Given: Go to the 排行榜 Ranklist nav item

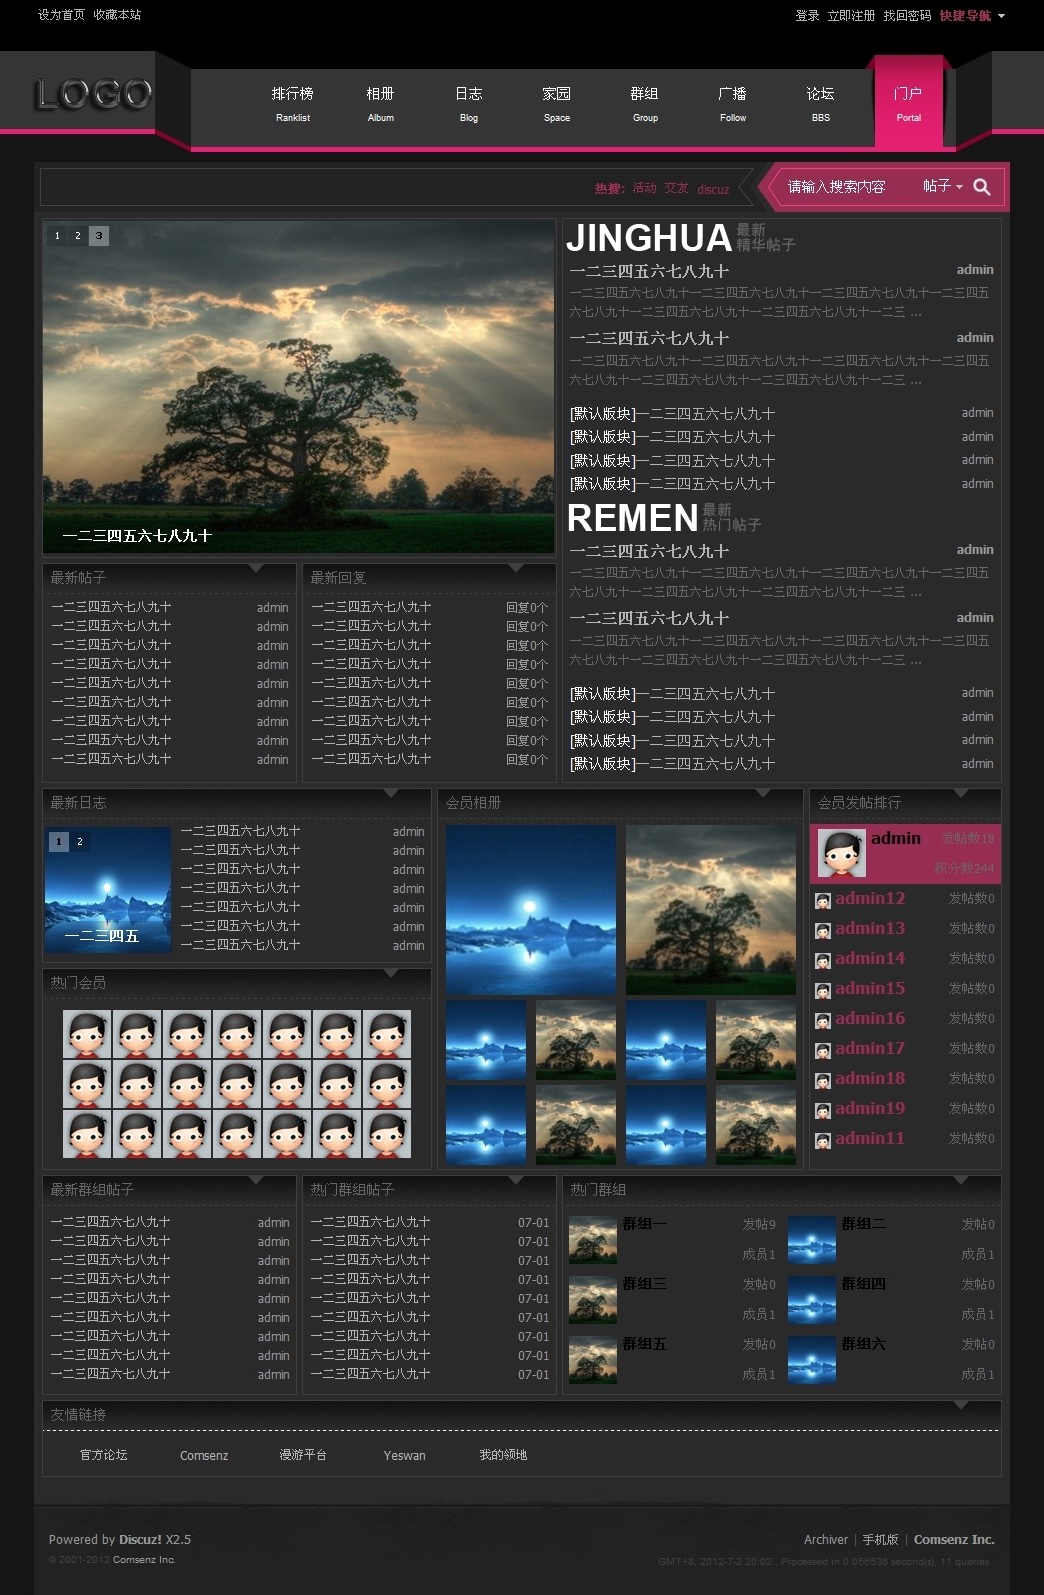Looking at the screenshot, I should click(293, 104).
